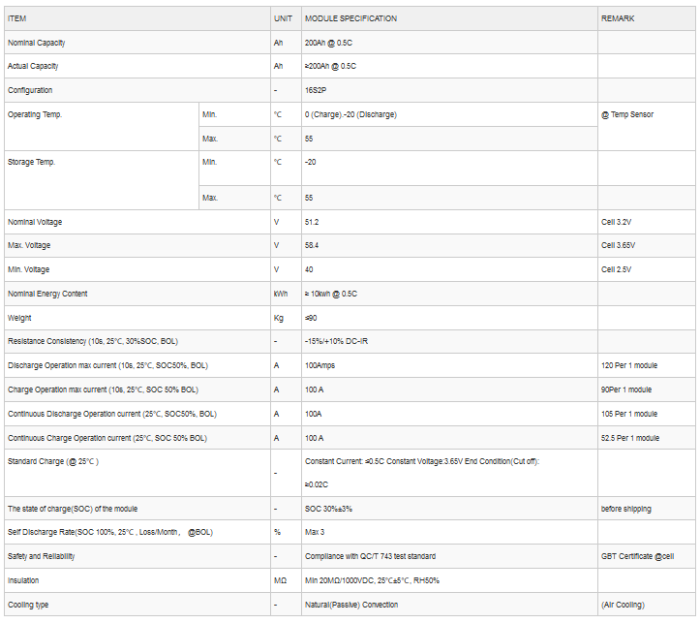Click the 'Cell 3.65V' remark
Image resolution: width=700 pixels, height=623 pixels.
618,245
